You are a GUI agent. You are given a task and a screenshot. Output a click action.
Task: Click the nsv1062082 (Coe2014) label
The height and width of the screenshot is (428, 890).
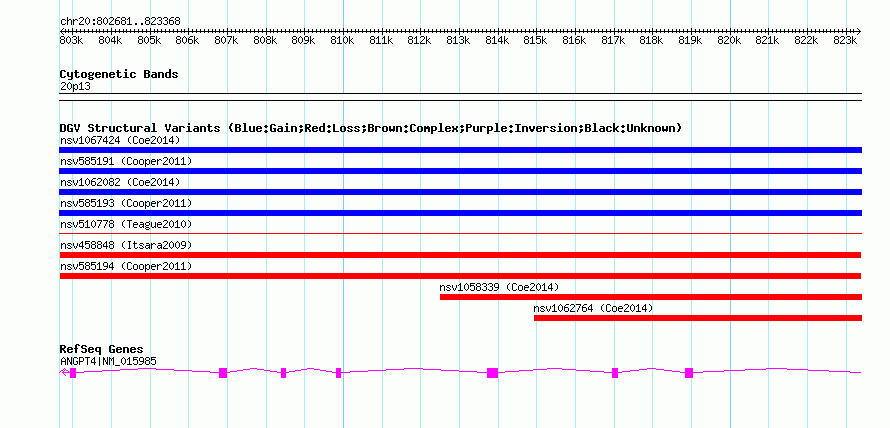tap(120, 182)
